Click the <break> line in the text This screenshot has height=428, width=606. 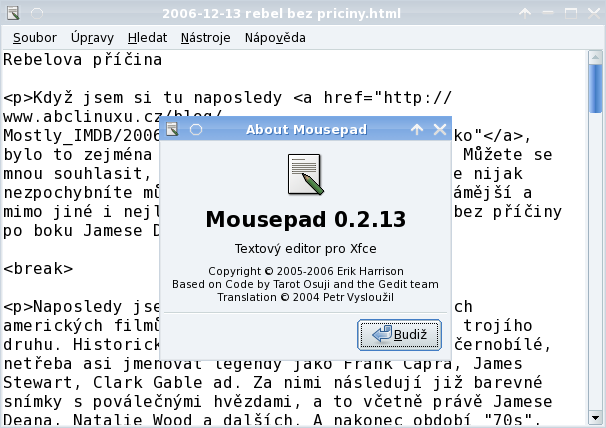(x=38, y=269)
